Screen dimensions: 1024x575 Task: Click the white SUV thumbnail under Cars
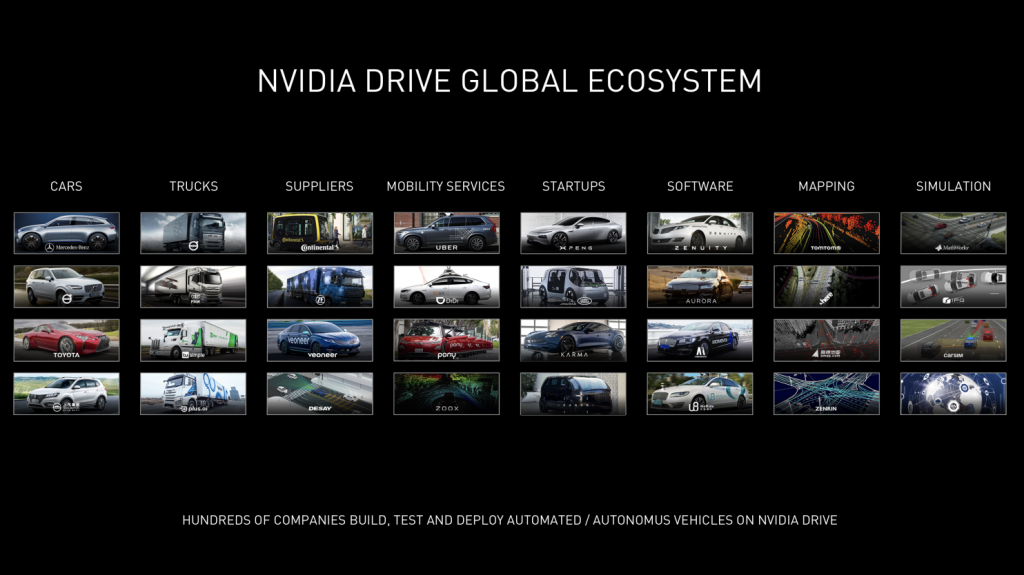pos(67,393)
